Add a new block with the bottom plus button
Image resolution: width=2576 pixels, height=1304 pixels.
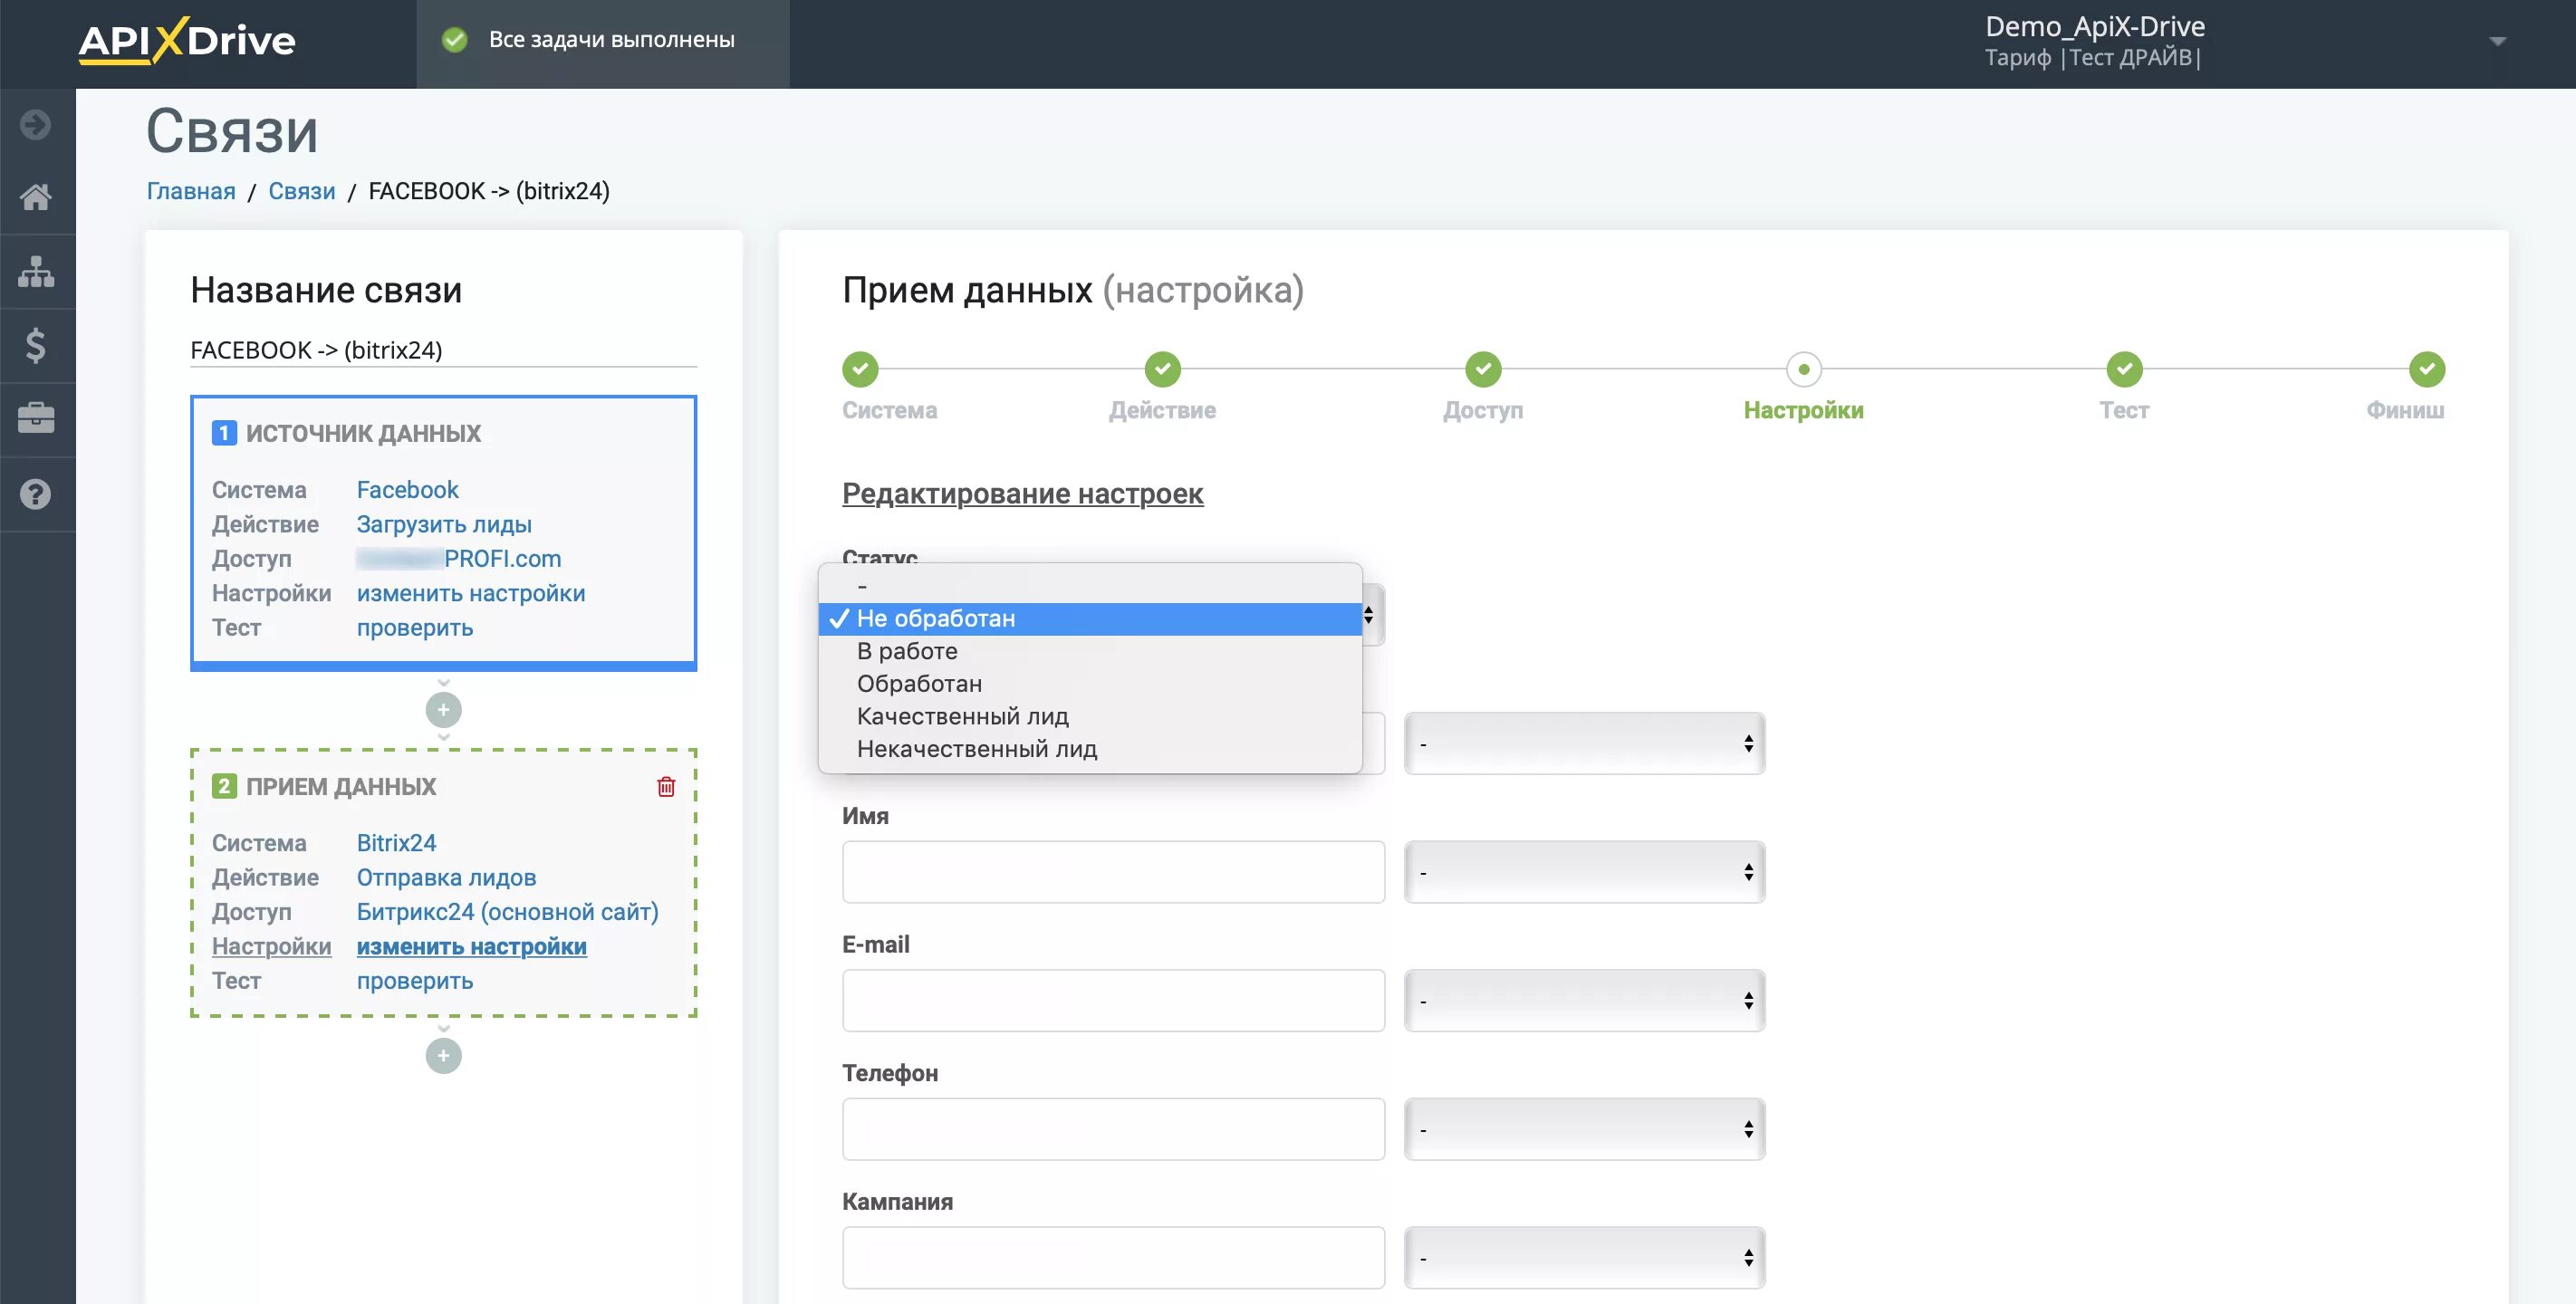443,1055
